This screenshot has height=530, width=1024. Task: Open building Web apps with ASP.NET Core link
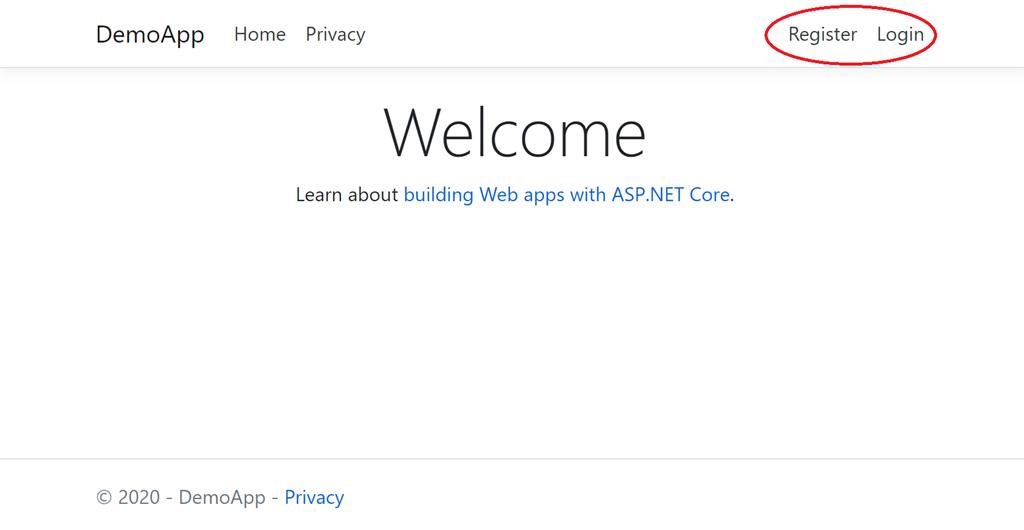pyautogui.click(x=566, y=195)
